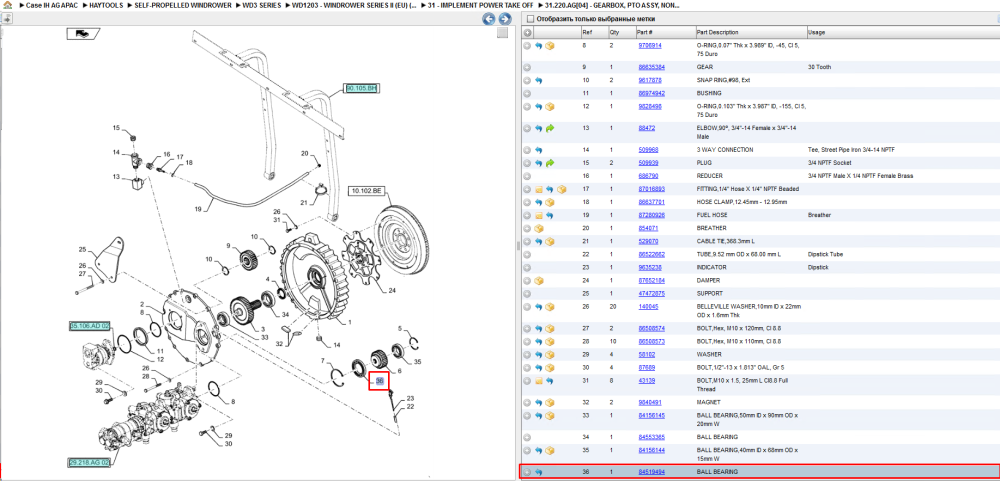
Task: Open the last breadcrumb, 31.220.AG[04] - GEARBOX, PTO ASSY
Action: [612, 5]
